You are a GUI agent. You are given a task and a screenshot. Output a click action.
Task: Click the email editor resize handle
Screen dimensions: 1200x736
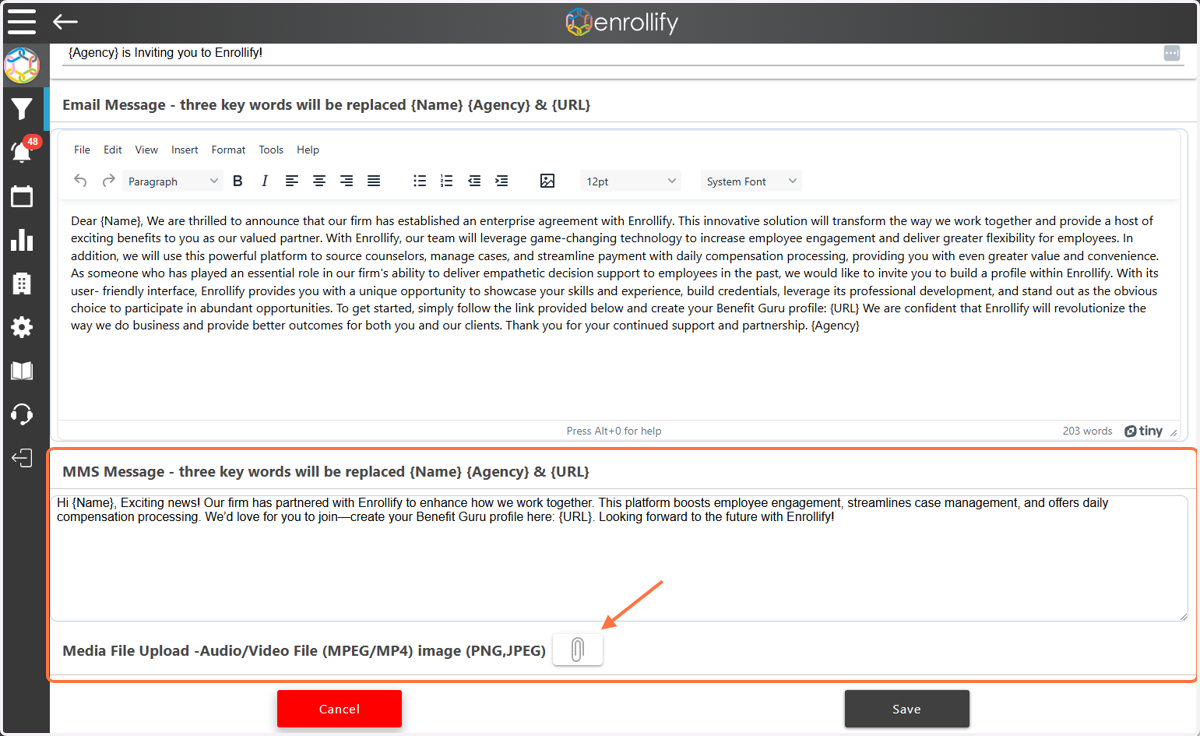1173,432
